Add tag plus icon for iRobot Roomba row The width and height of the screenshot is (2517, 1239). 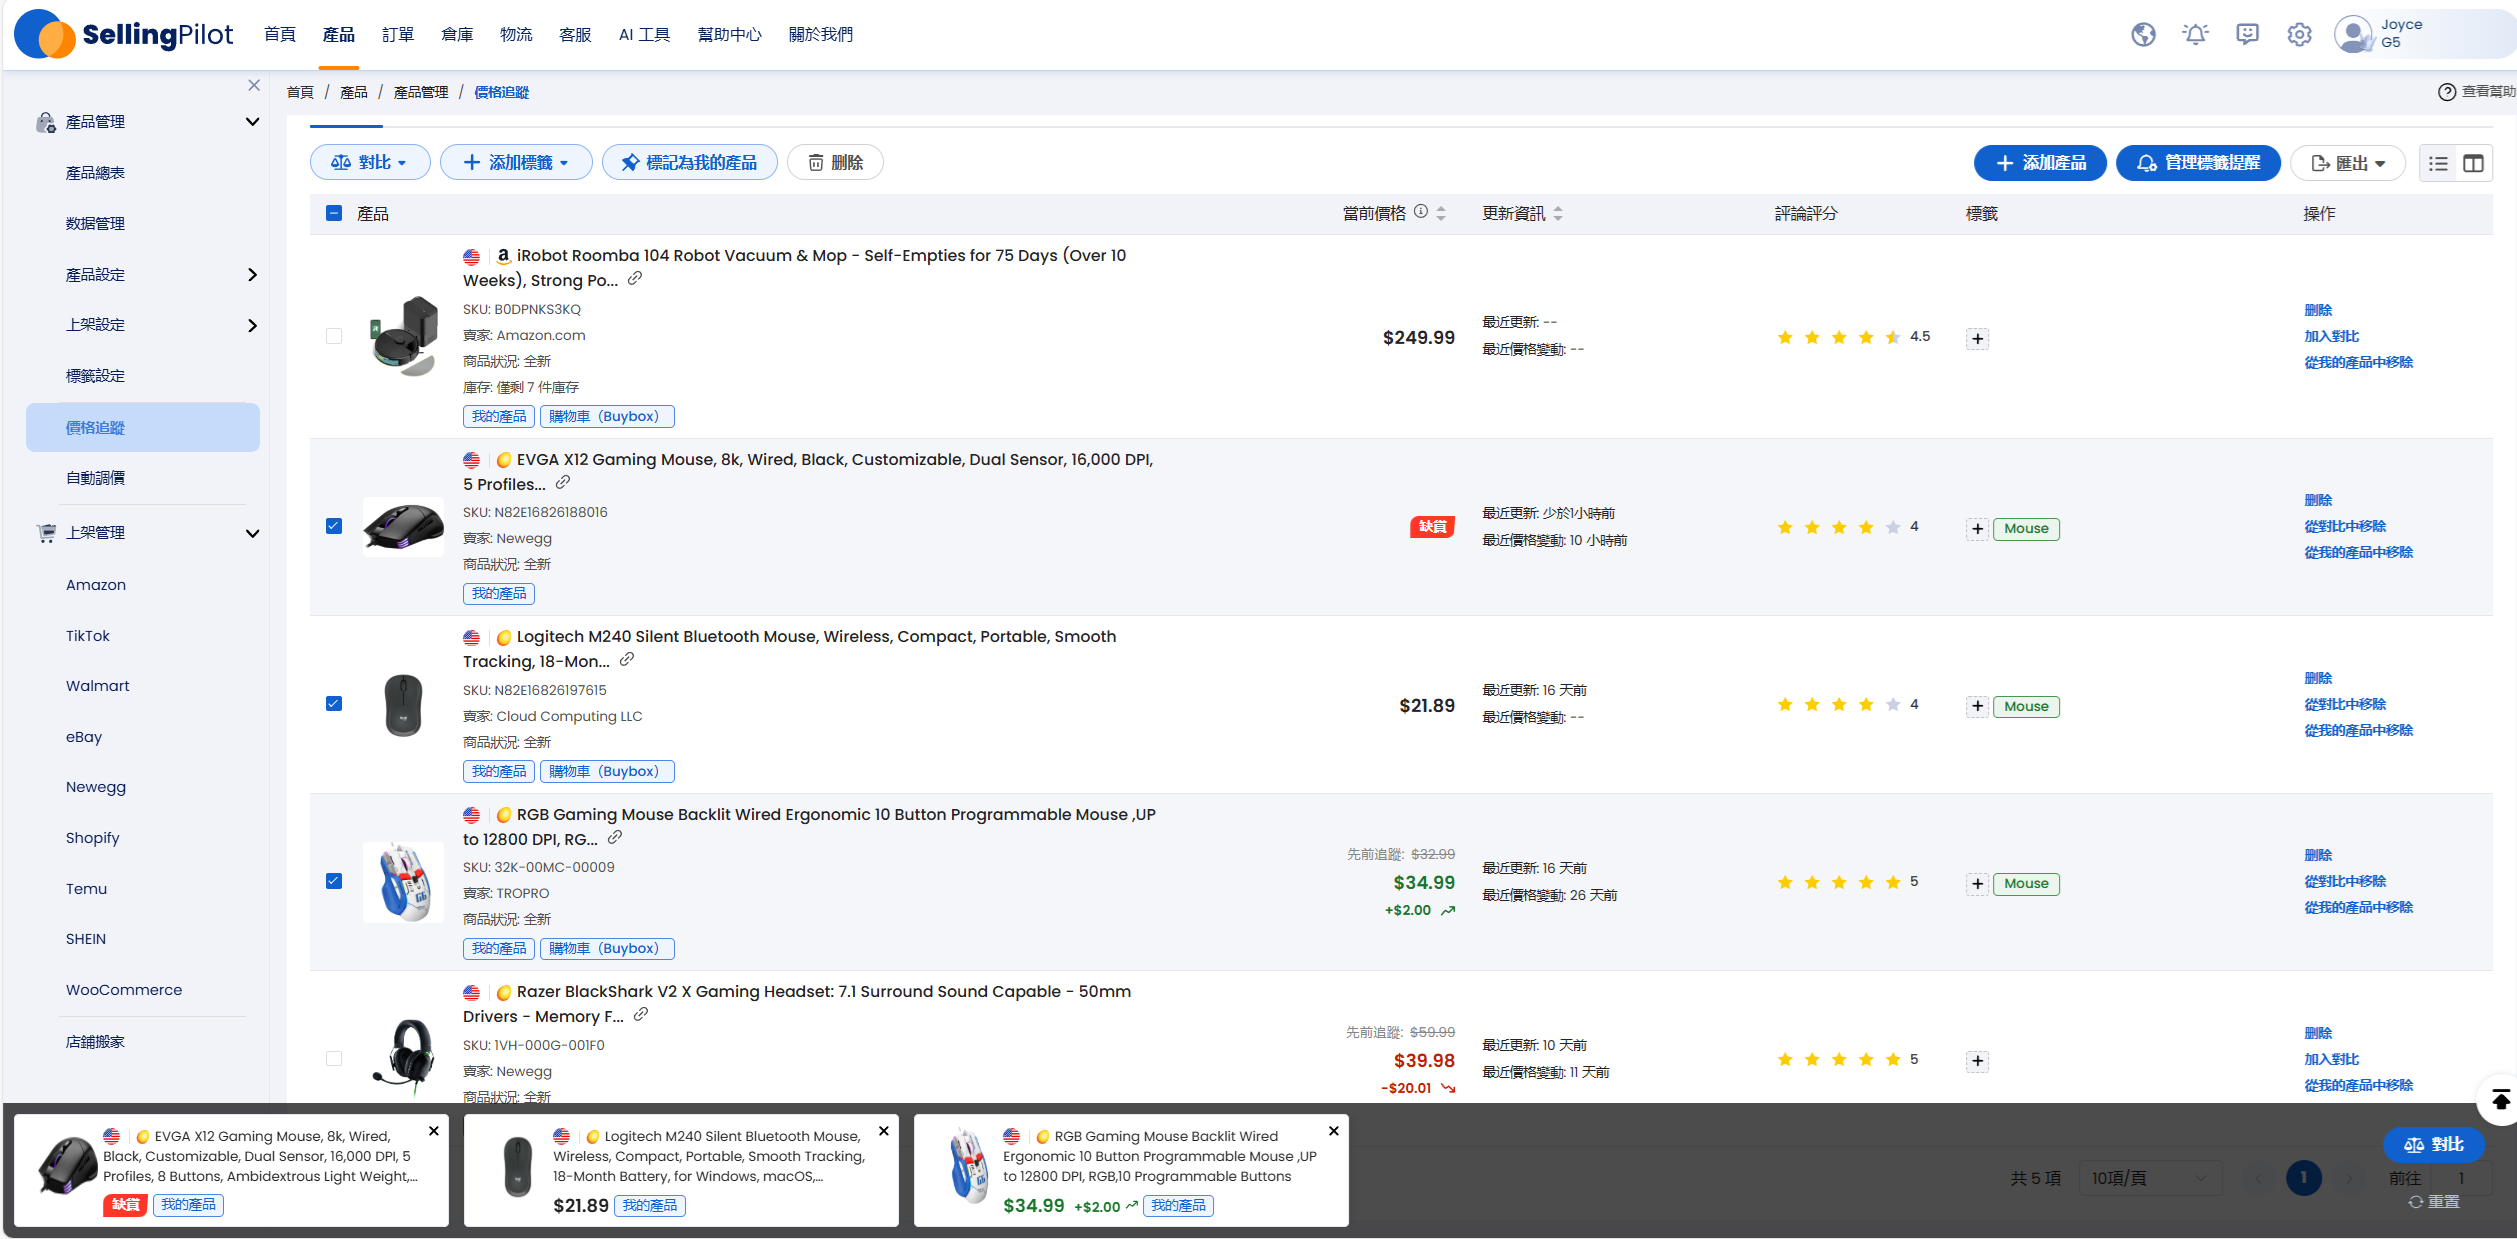point(1977,339)
